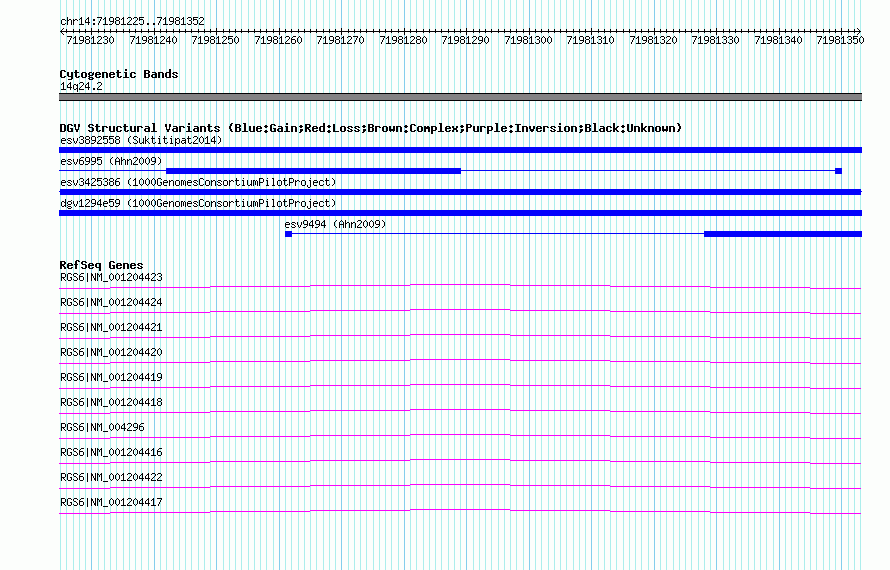Click the RGS6|NM_001204419 transcript label
Screen dimensions: 890x570
point(111,378)
